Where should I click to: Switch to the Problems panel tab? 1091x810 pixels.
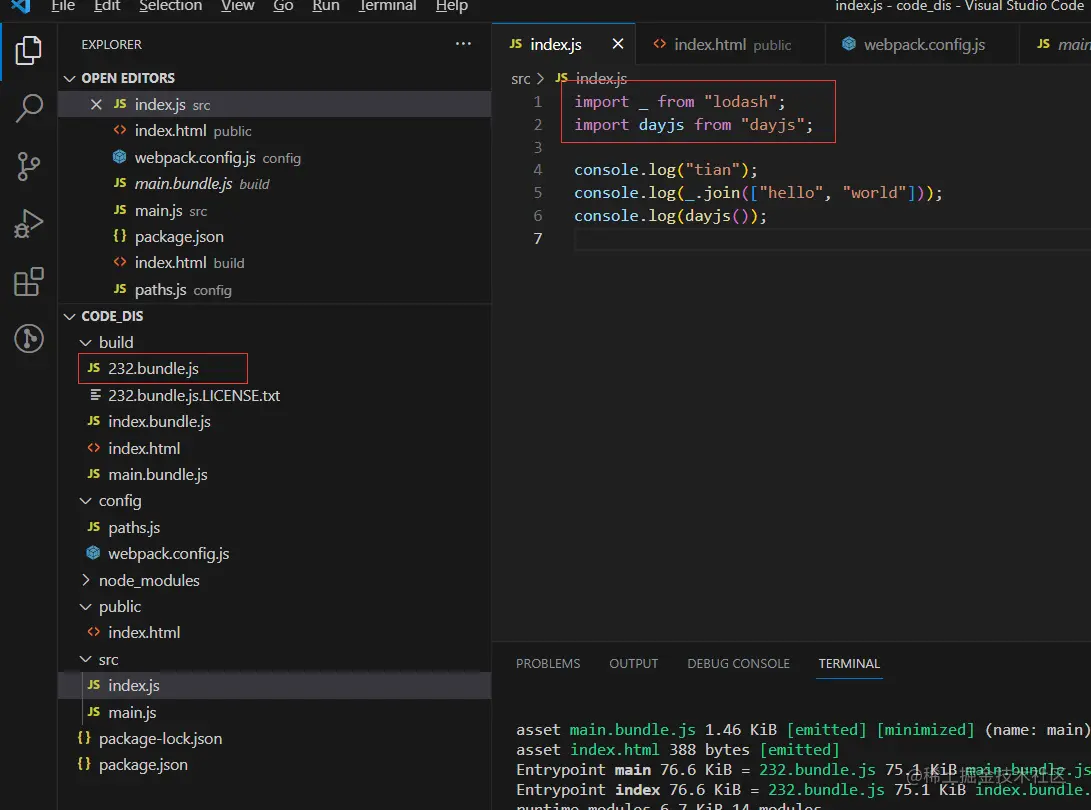point(547,663)
